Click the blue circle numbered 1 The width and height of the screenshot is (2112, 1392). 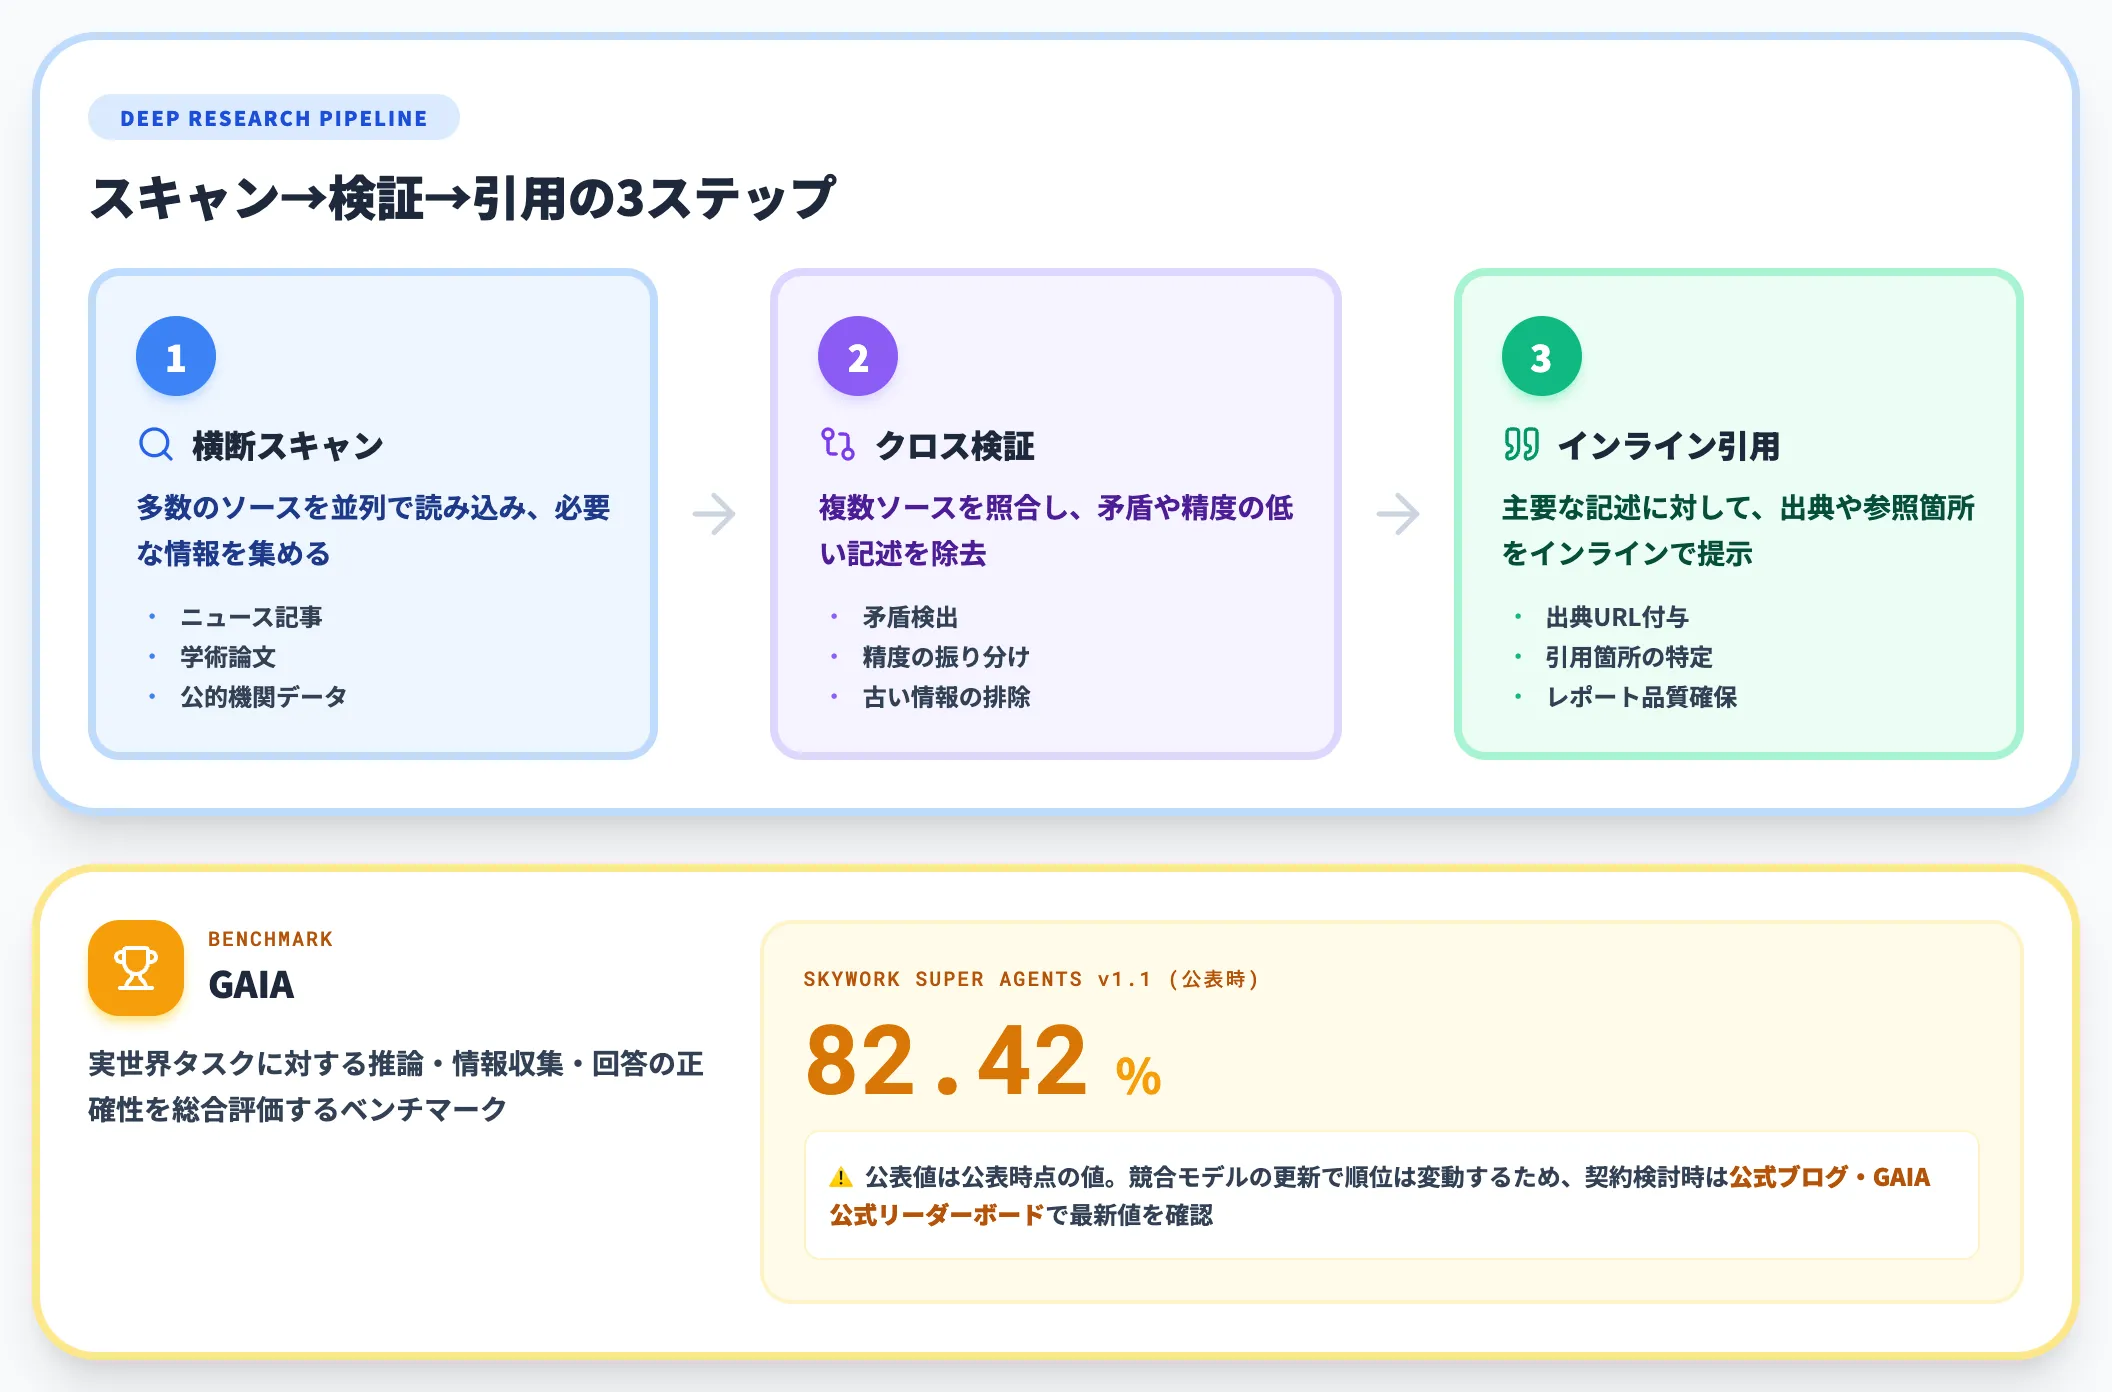(x=176, y=357)
